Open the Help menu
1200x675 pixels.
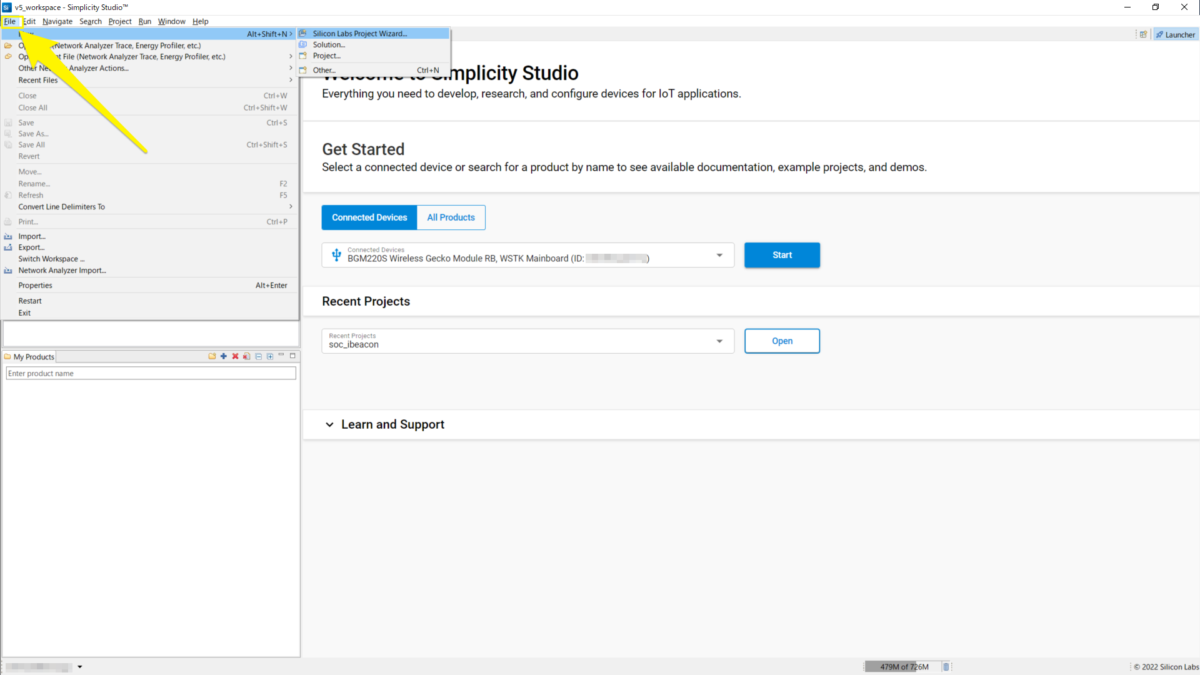[x=200, y=21]
